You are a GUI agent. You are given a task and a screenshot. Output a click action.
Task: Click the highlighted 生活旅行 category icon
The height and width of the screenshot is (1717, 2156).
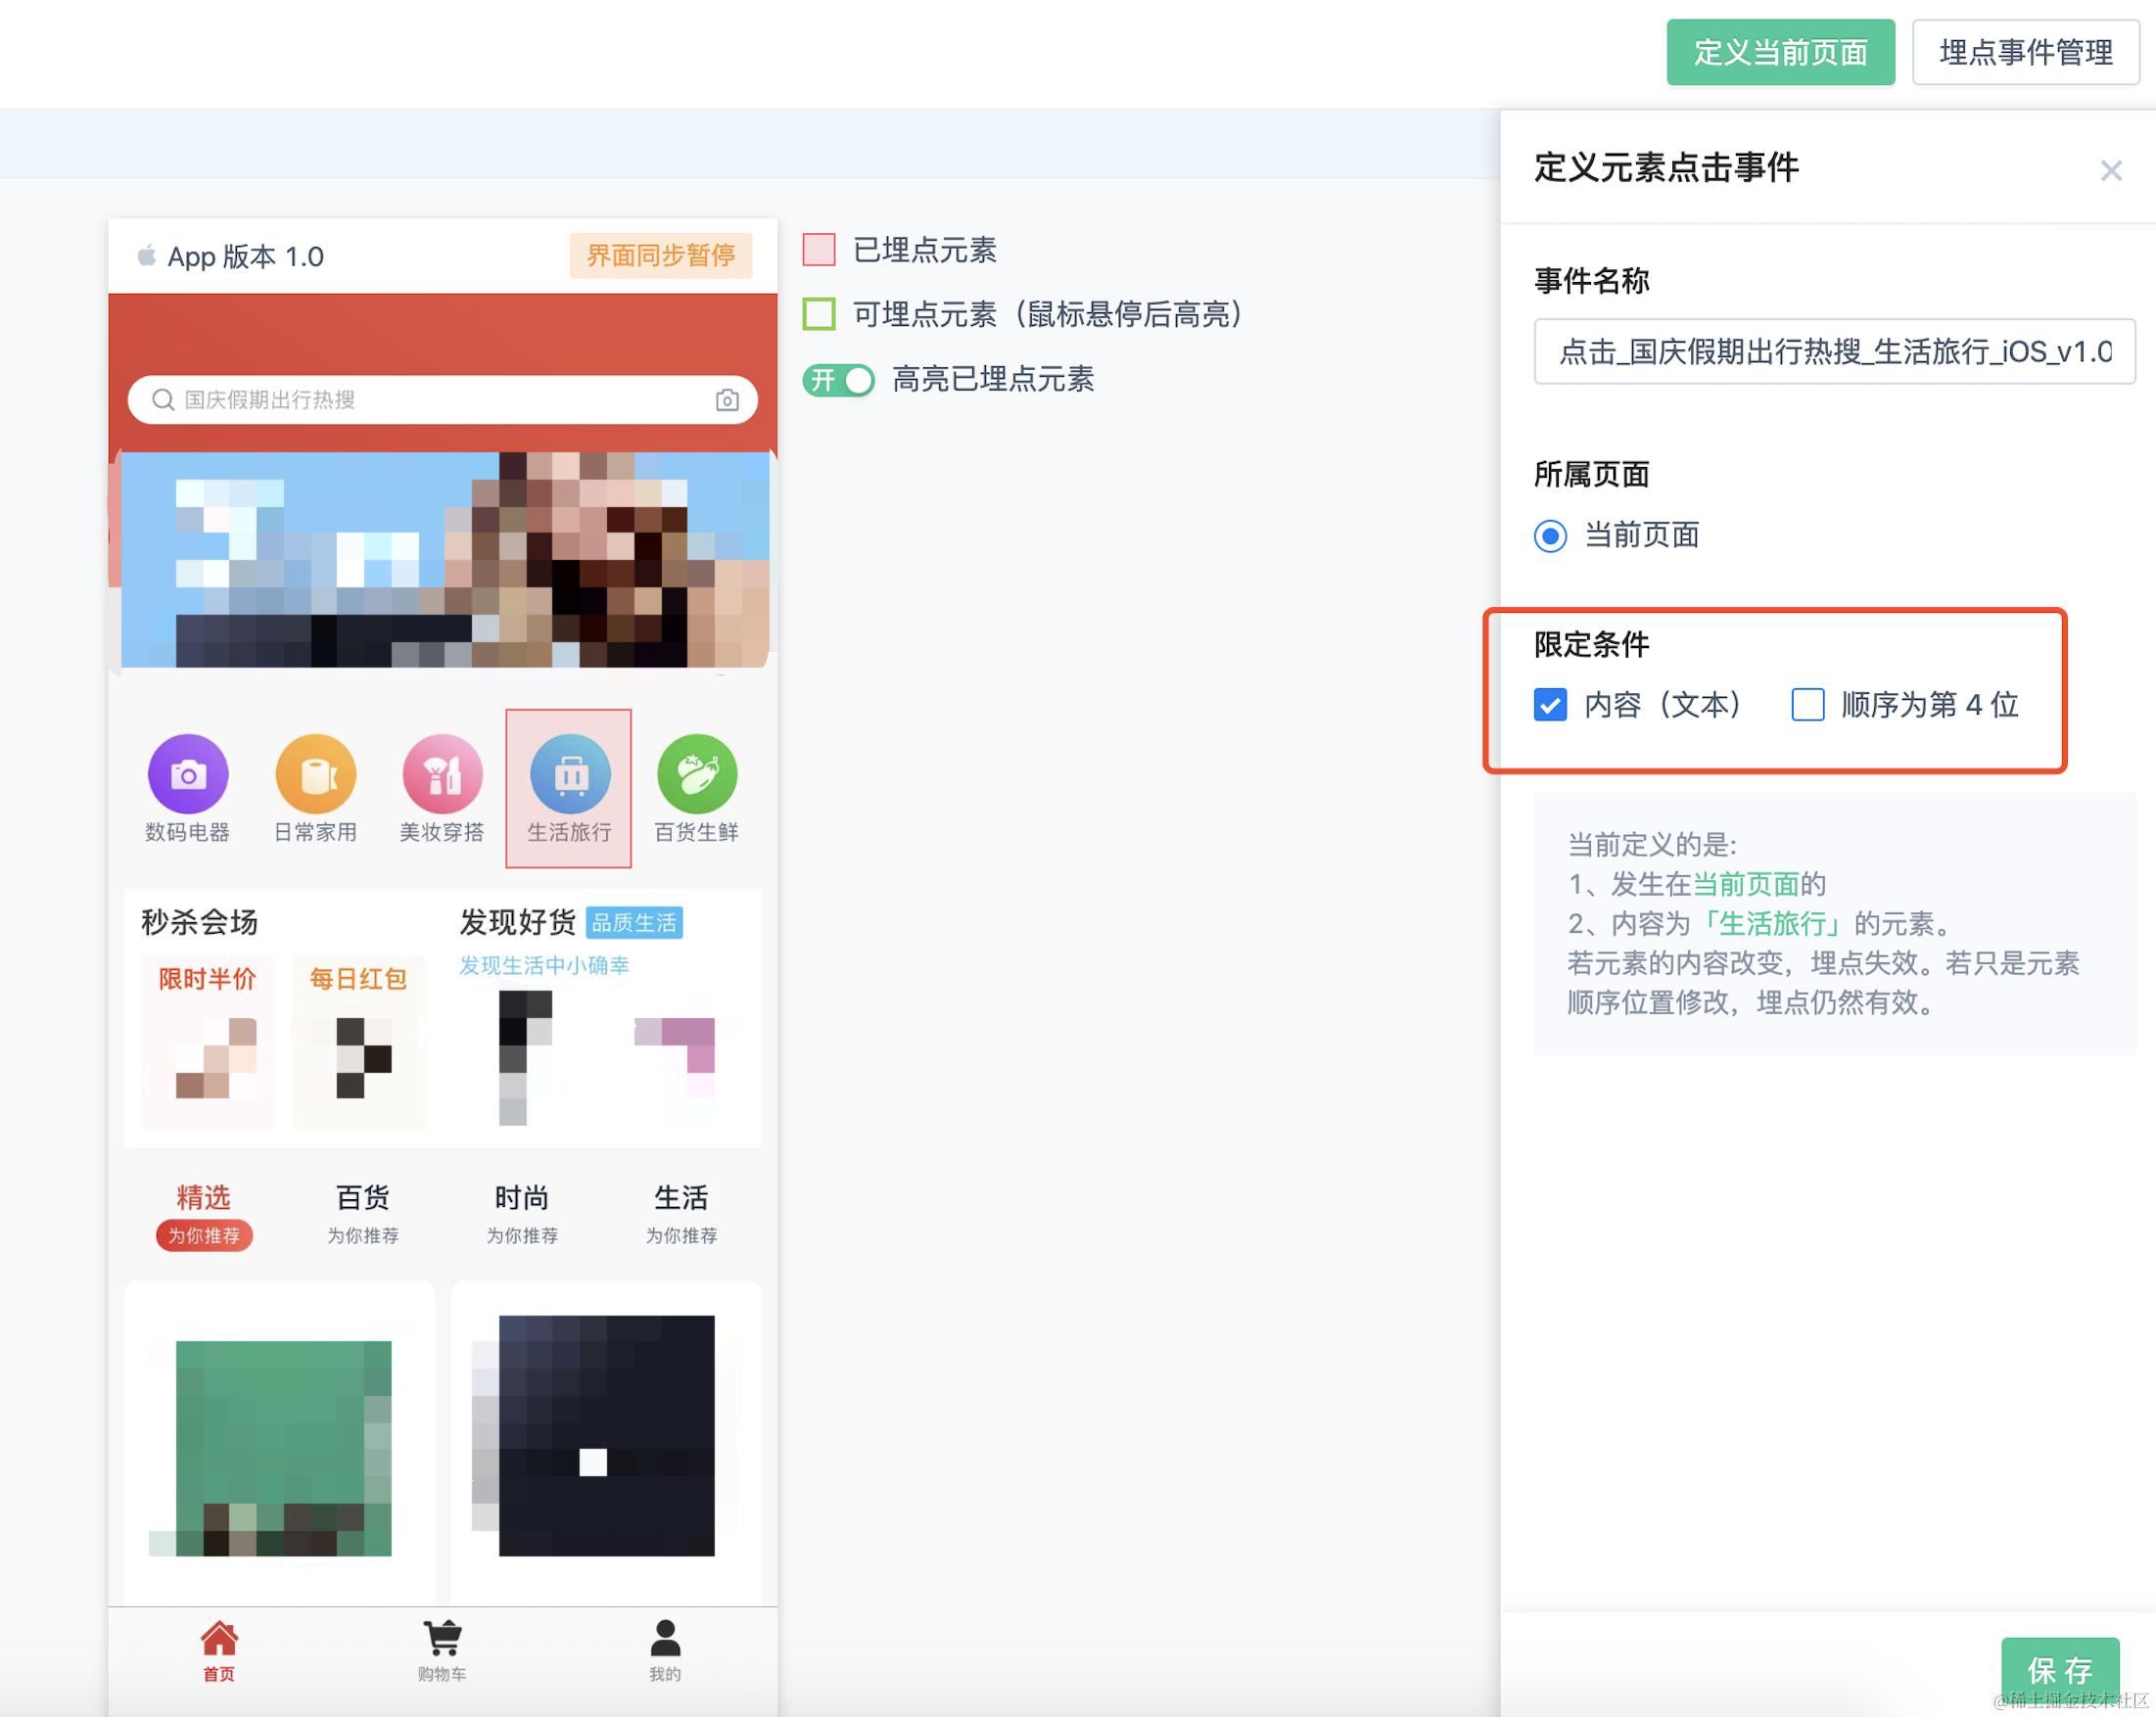[x=568, y=775]
